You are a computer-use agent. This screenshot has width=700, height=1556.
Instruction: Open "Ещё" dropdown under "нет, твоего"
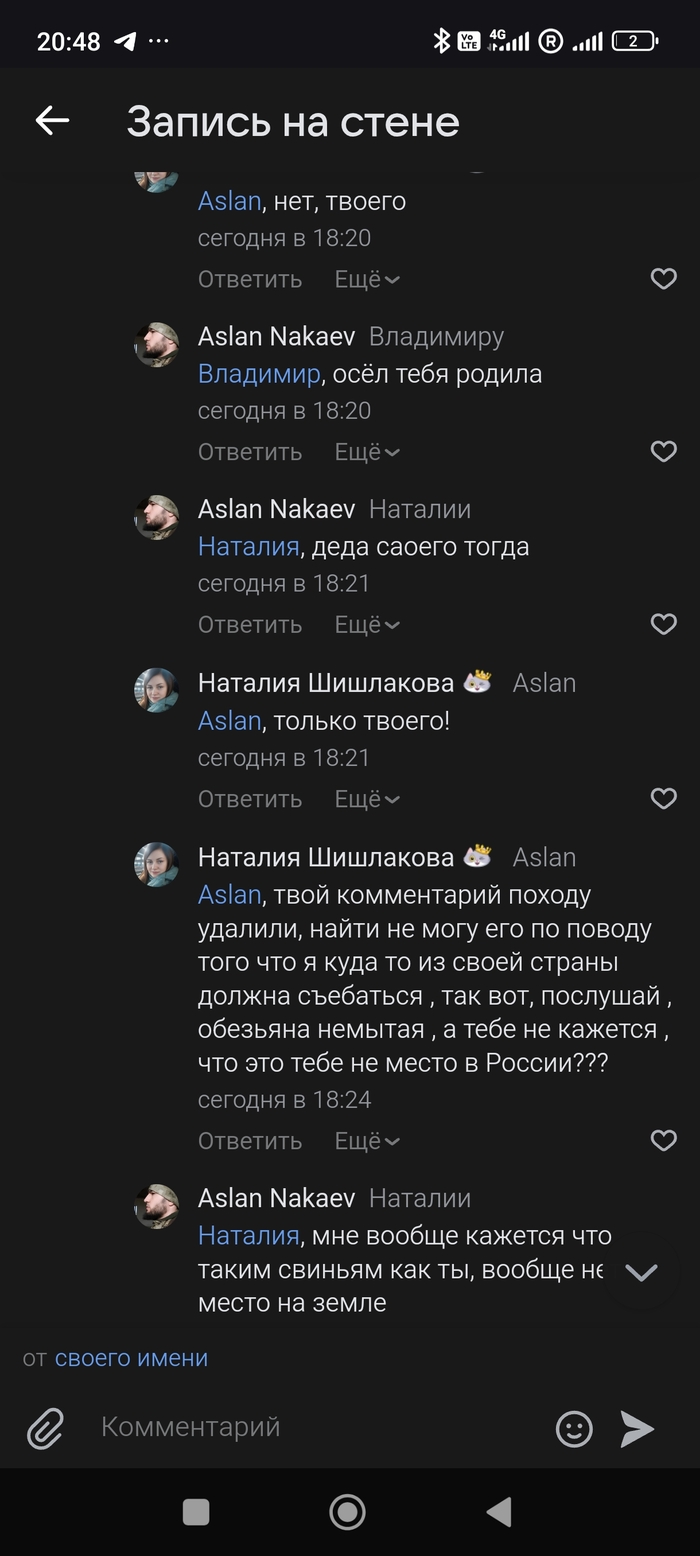coord(367,280)
